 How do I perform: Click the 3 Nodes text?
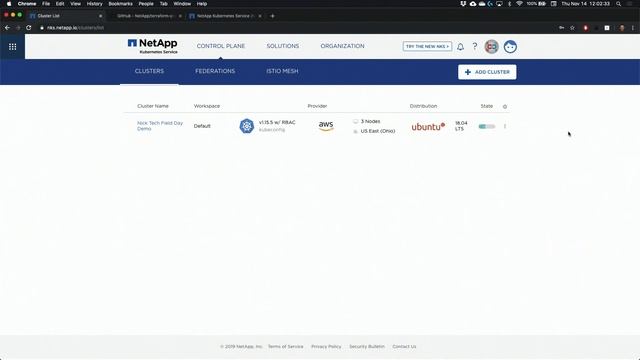[370, 121]
